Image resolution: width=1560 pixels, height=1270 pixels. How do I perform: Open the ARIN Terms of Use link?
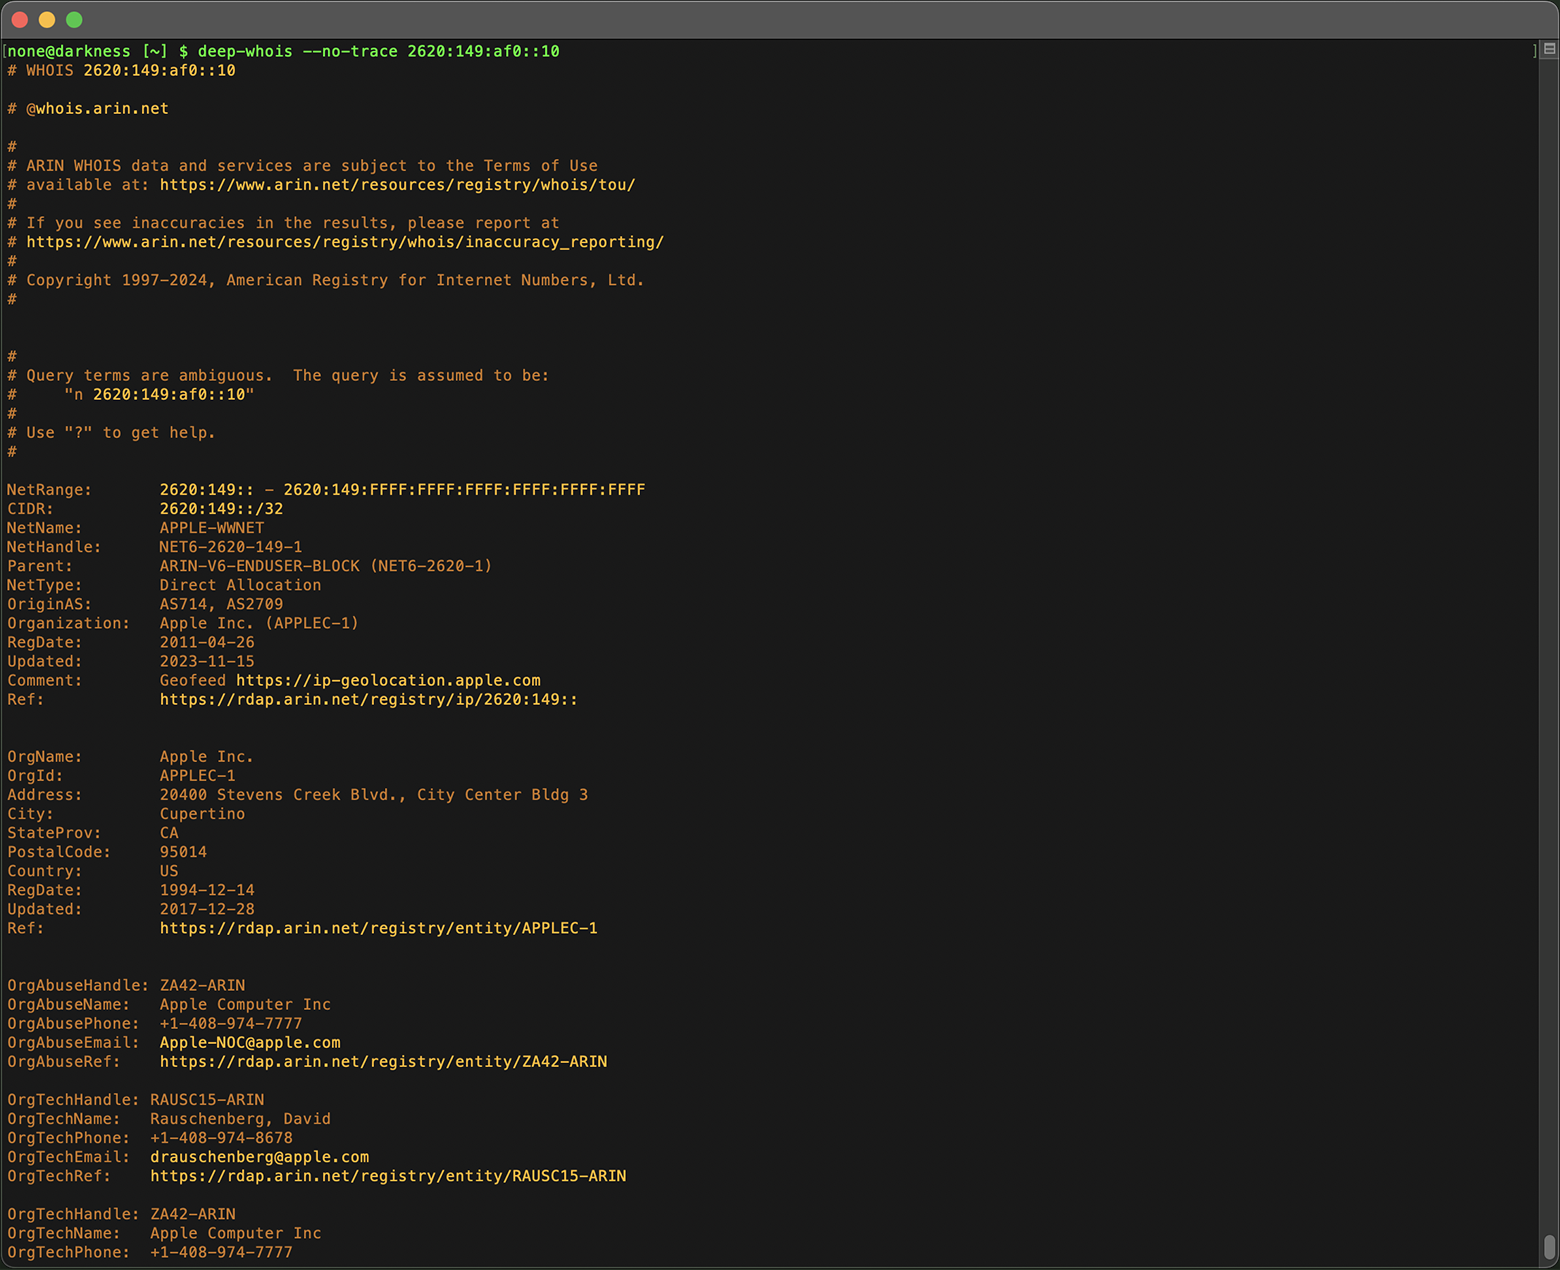pyautogui.click(x=398, y=185)
